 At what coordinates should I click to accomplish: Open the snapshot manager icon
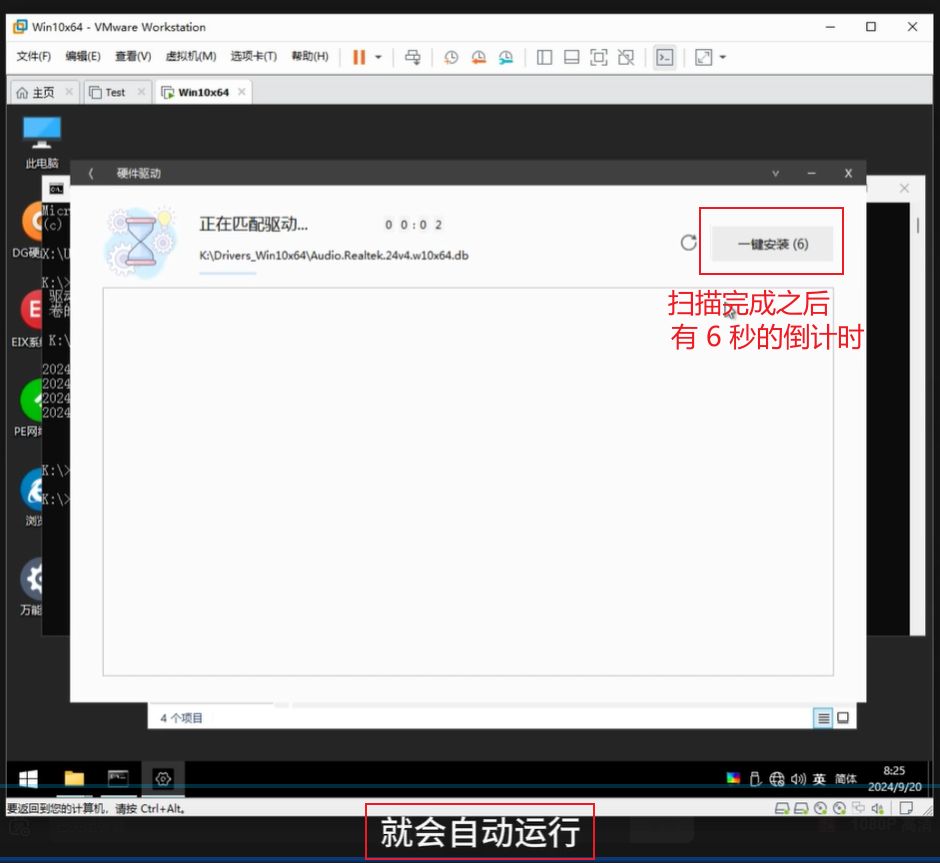(506, 57)
